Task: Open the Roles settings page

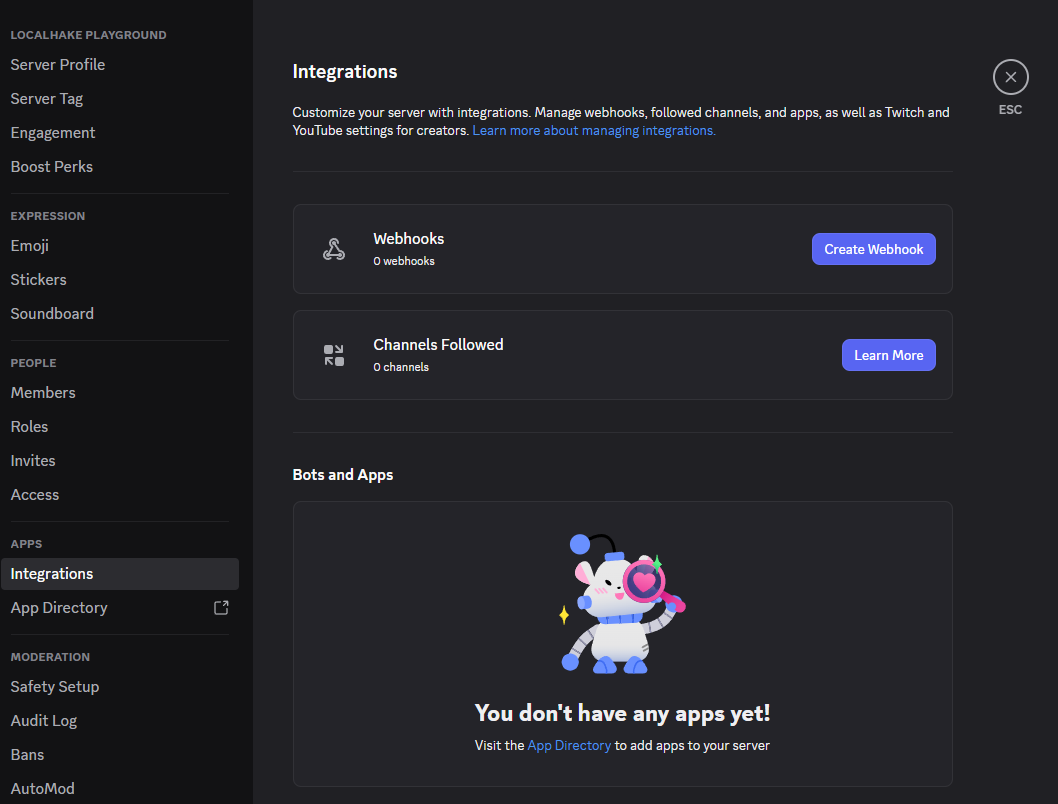Action: [x=29, y=426]
